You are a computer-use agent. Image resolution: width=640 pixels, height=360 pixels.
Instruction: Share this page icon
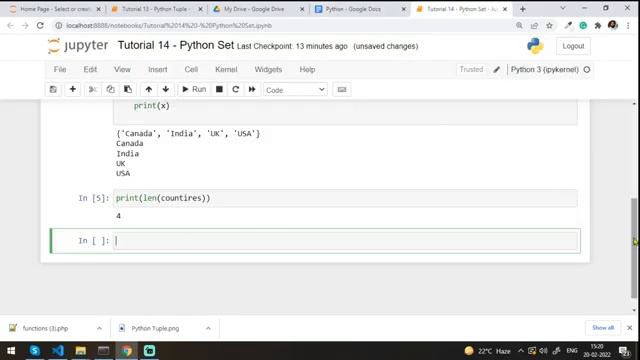534,25
